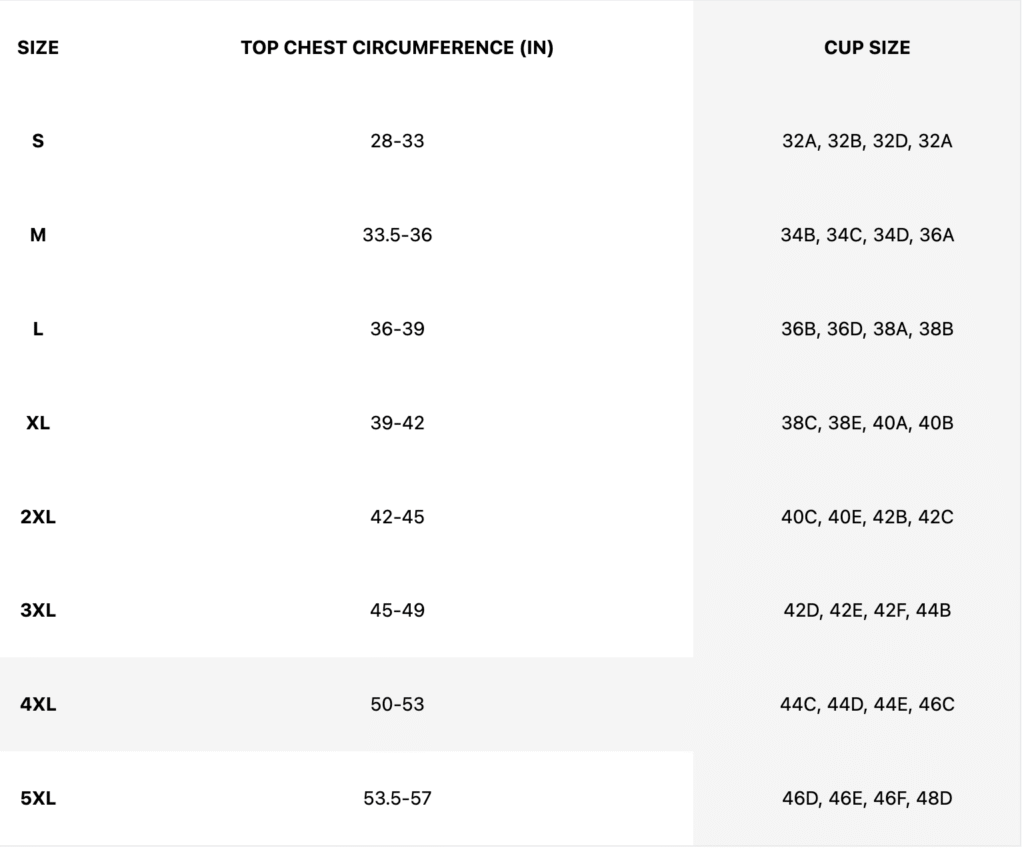
Task: Click cup sizes 42D, 42E, 42F, 44B
Action: point(867,610)
